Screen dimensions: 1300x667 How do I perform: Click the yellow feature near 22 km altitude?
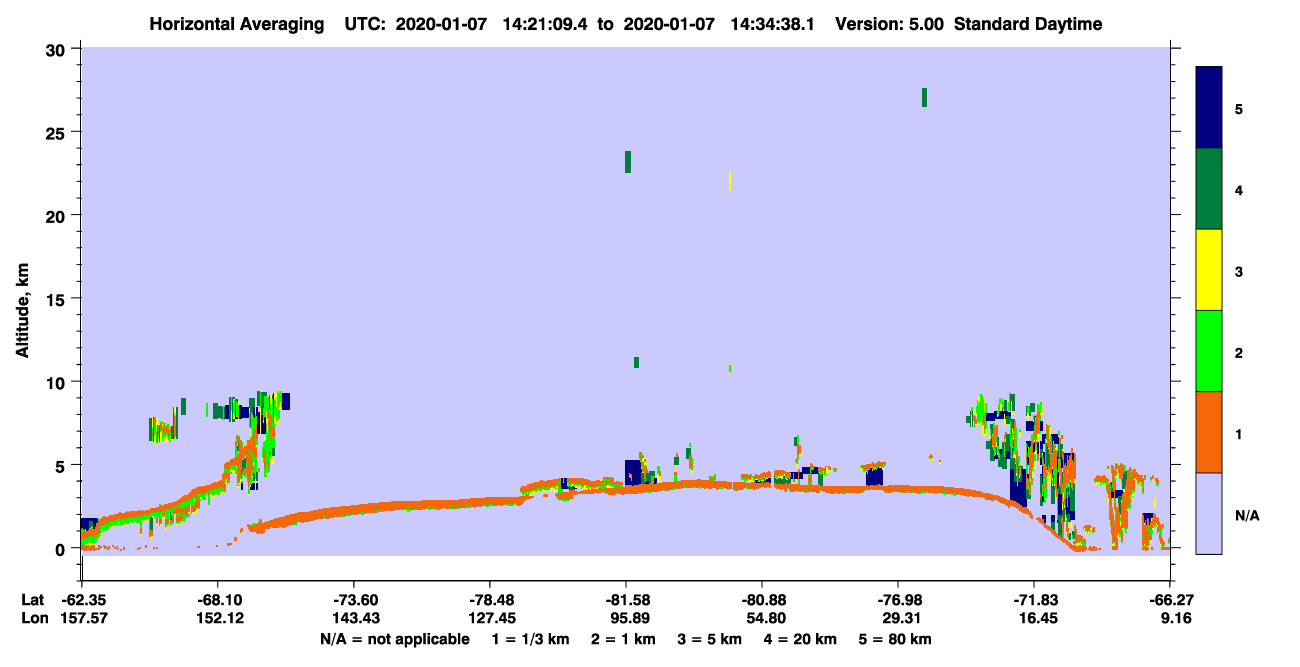[x=731, y=181]
